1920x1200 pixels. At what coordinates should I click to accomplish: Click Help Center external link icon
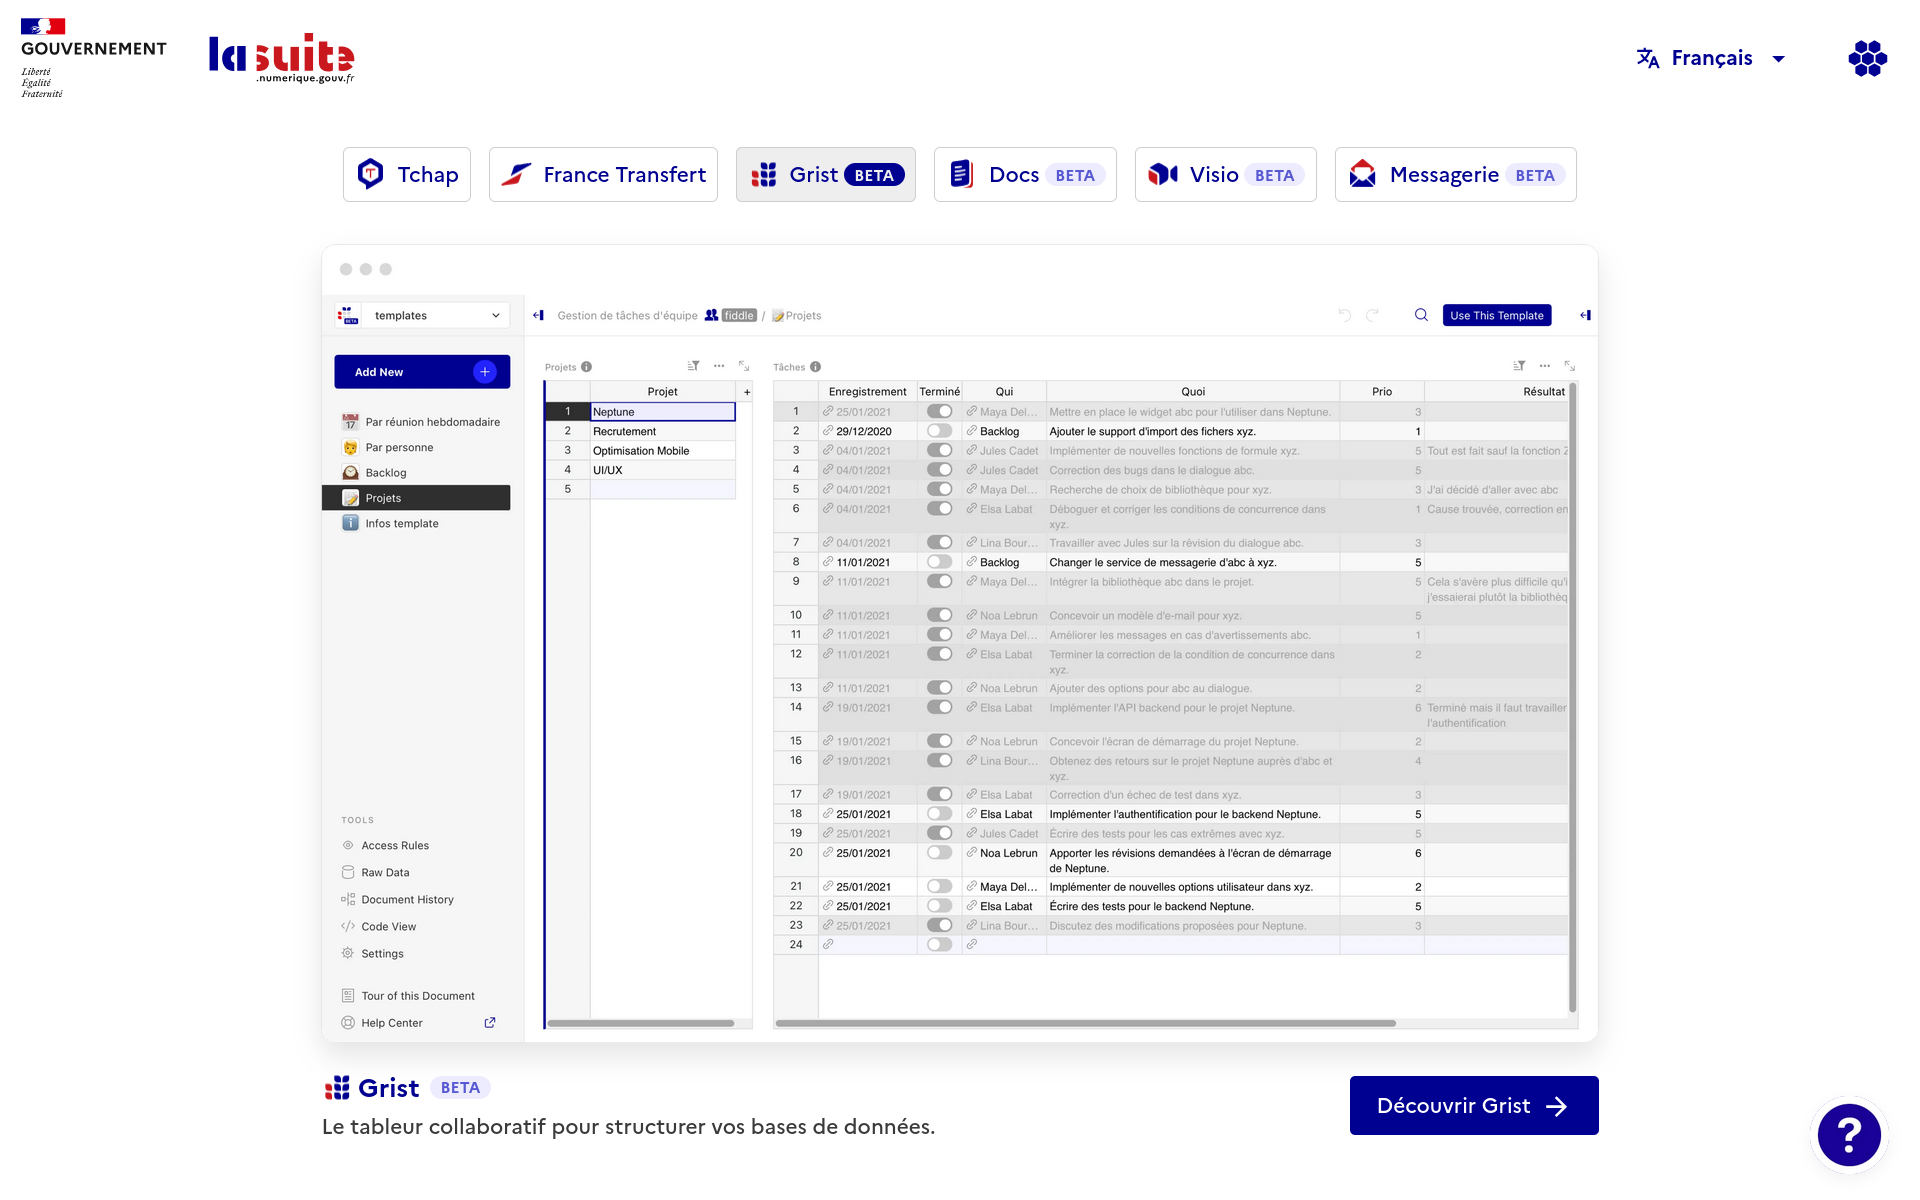(x=490, y=1023)
